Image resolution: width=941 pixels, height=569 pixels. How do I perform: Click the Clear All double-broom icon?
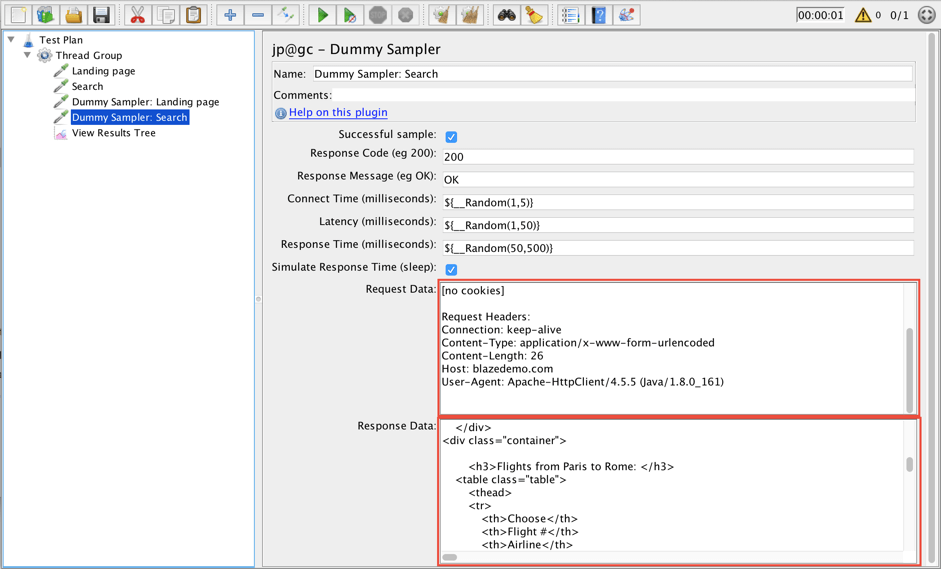pos(470,14)
